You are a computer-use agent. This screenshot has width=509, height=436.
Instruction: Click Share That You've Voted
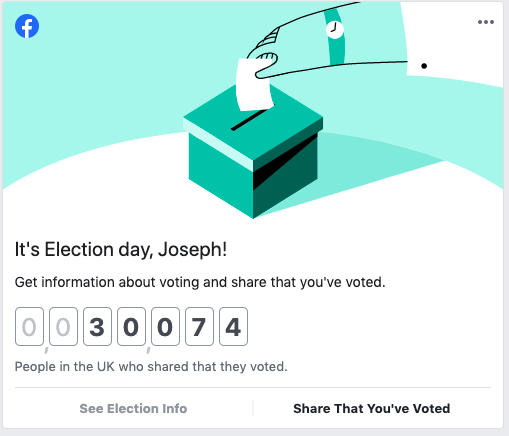(372, 408)
